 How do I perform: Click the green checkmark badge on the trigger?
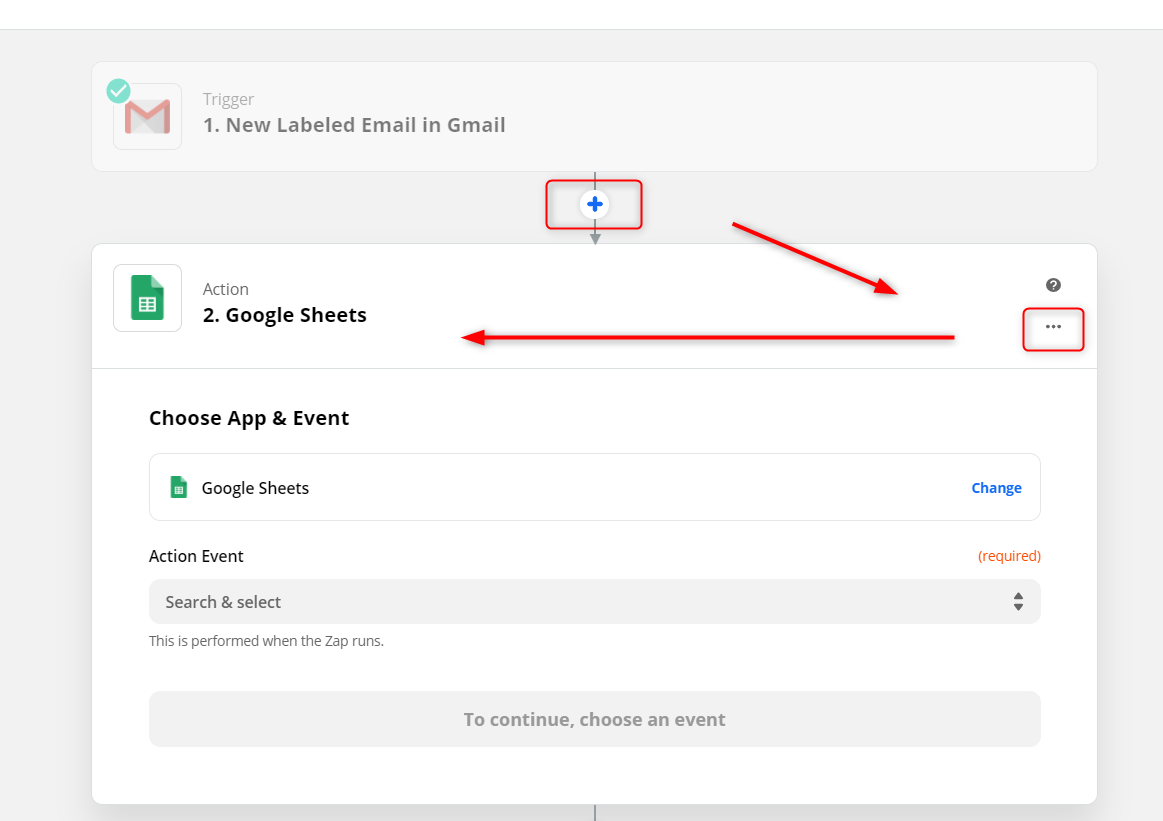(x=119, y=91)
